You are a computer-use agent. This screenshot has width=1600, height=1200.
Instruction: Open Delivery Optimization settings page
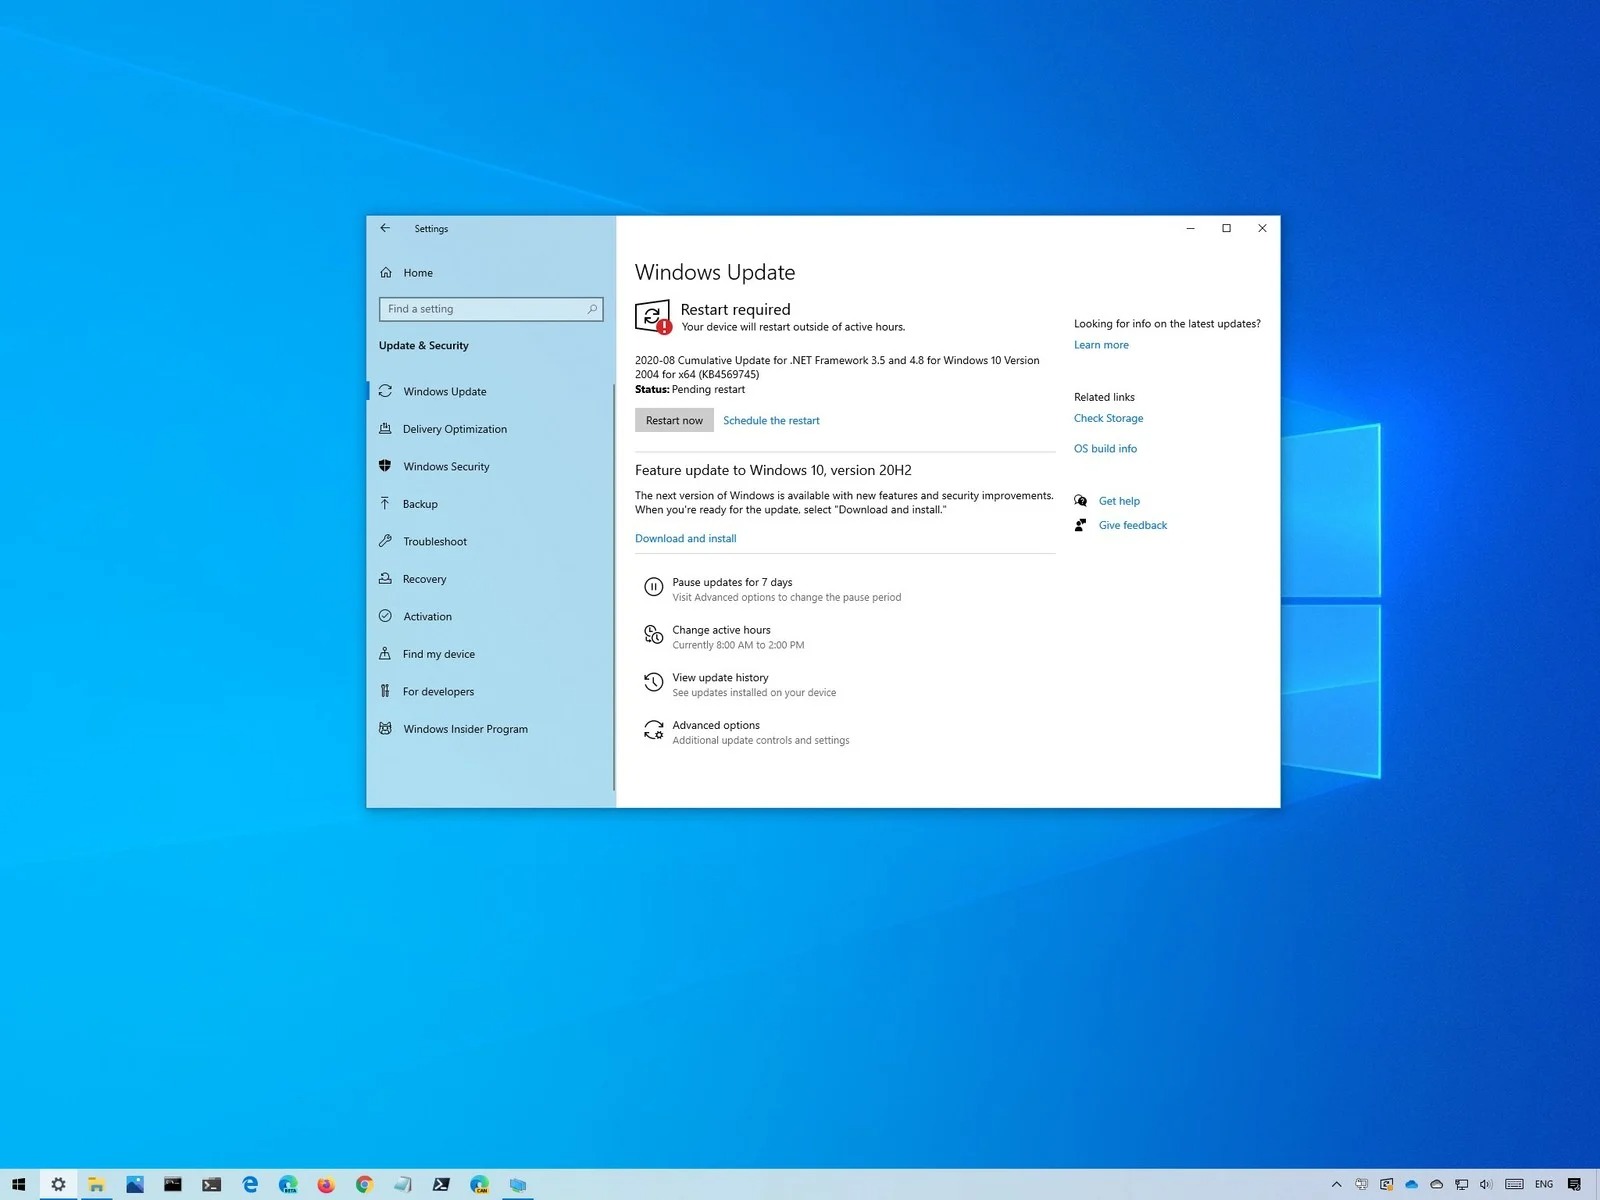[x=454, y=429]
